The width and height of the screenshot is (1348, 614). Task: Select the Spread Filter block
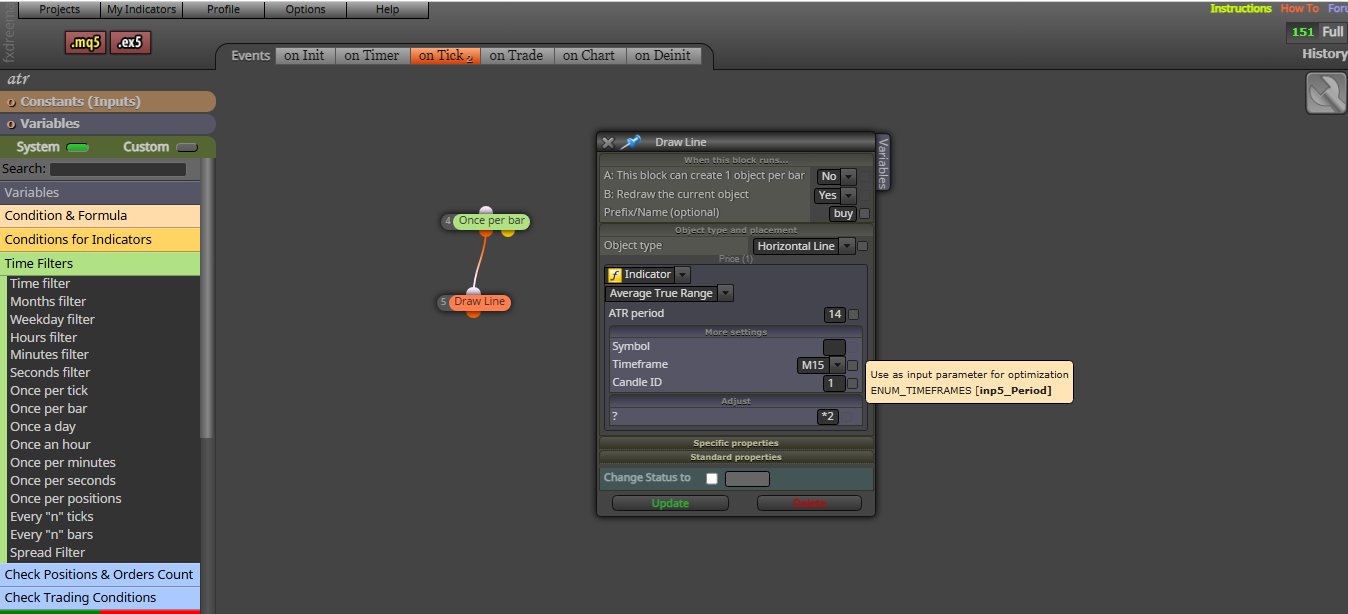tap(47, 553)
